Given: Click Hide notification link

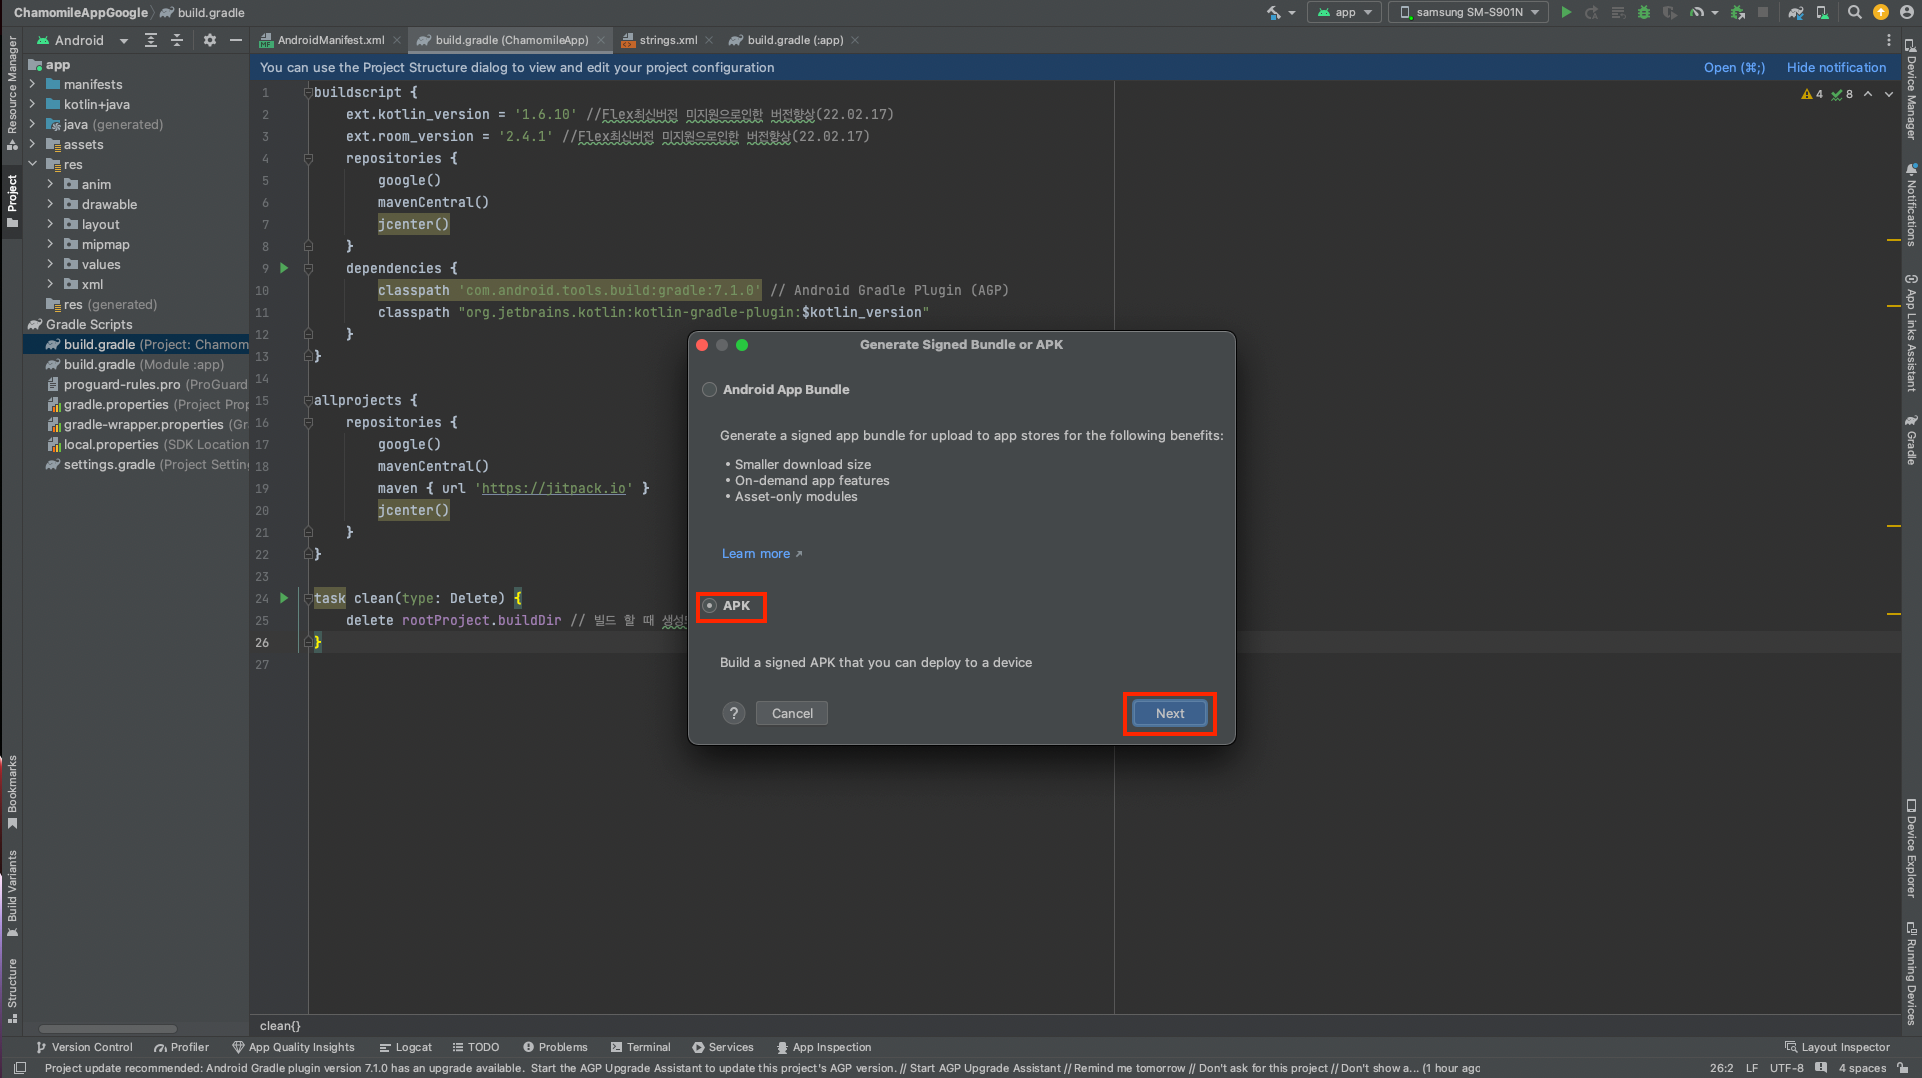Looking at the screenshot, I should click(1836, 67).
